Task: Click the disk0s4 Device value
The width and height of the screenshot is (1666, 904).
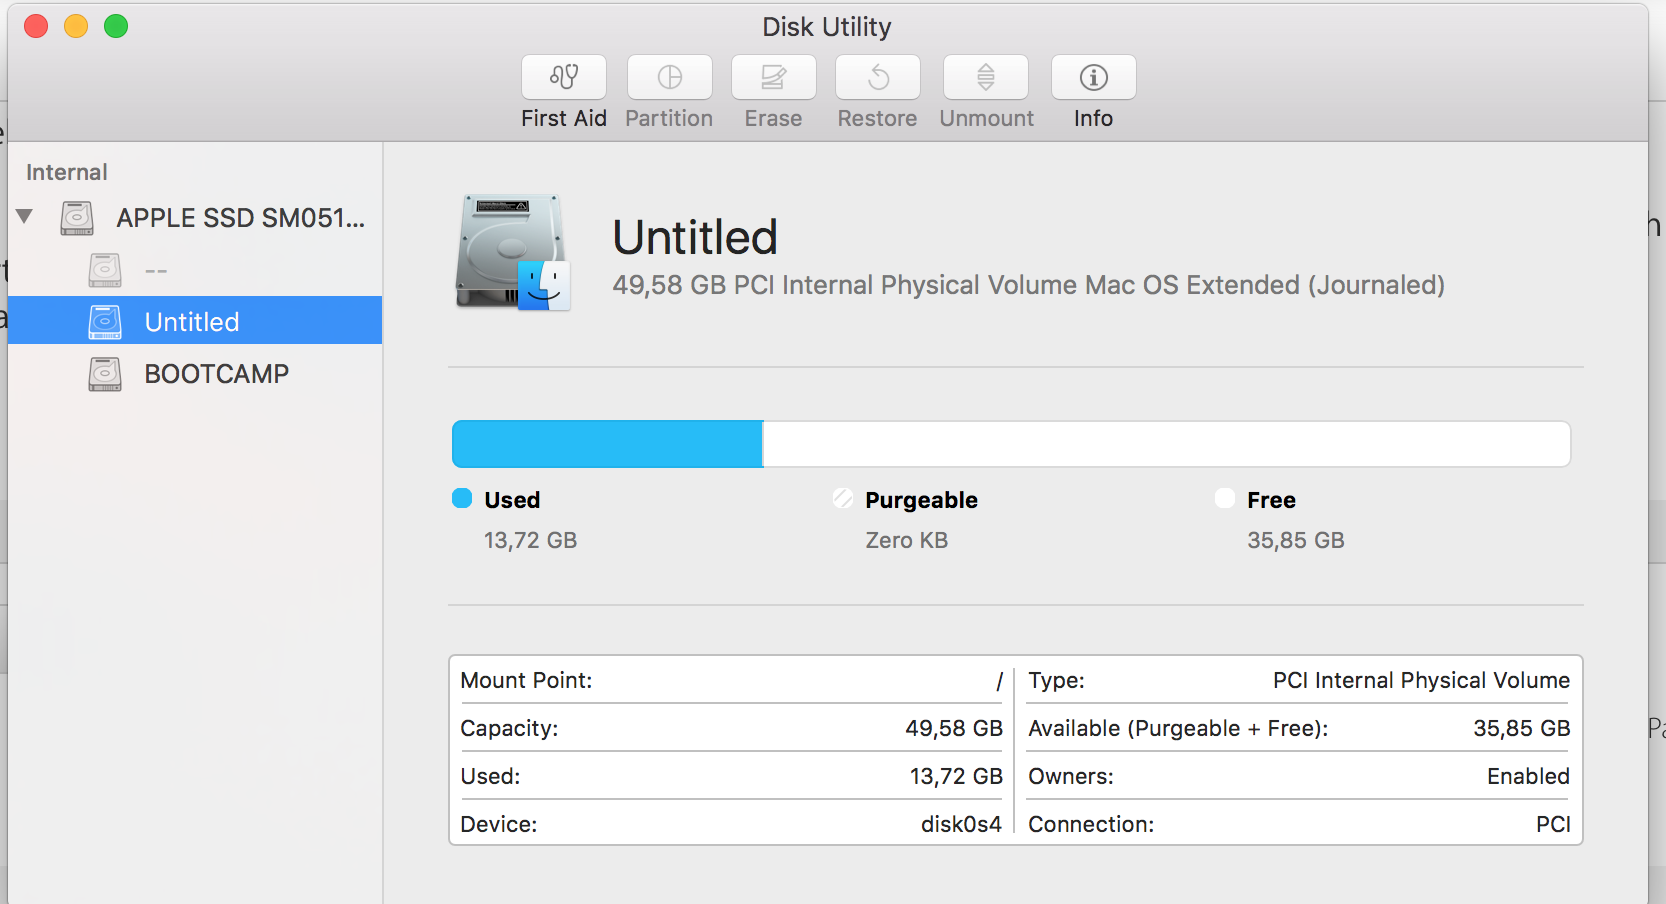Action: 961,823
